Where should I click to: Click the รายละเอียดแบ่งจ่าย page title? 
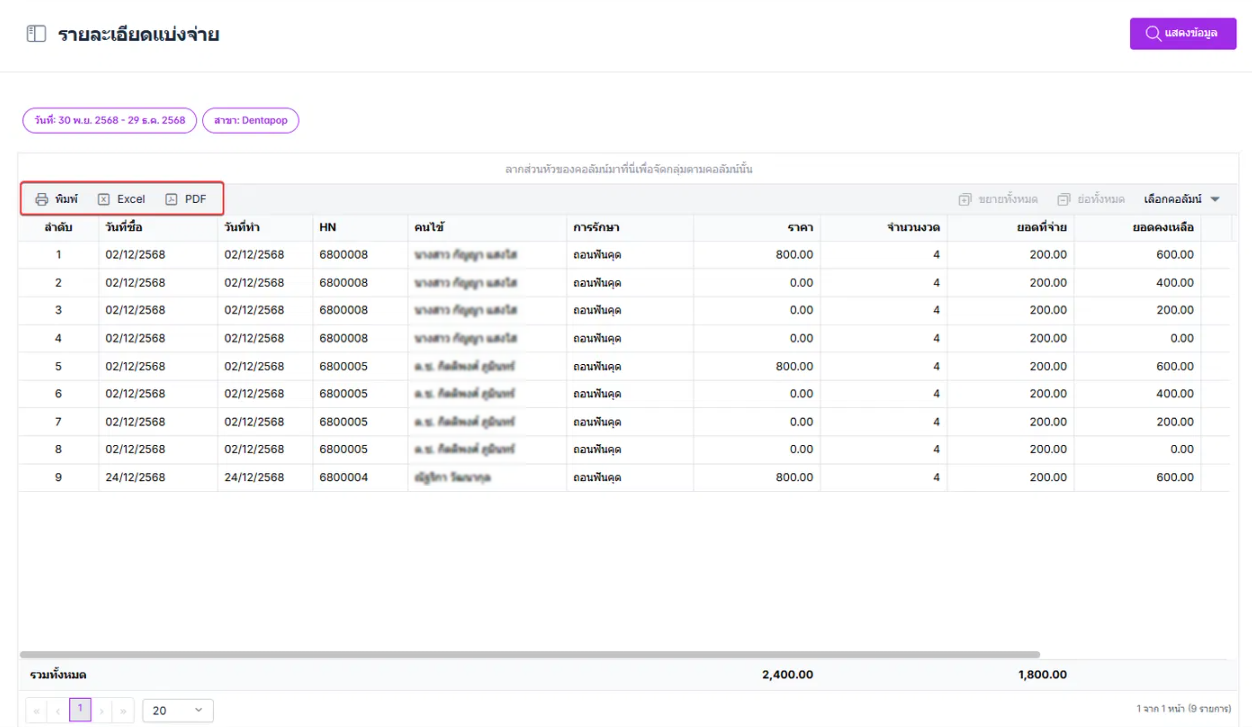(x=138, y=35)
